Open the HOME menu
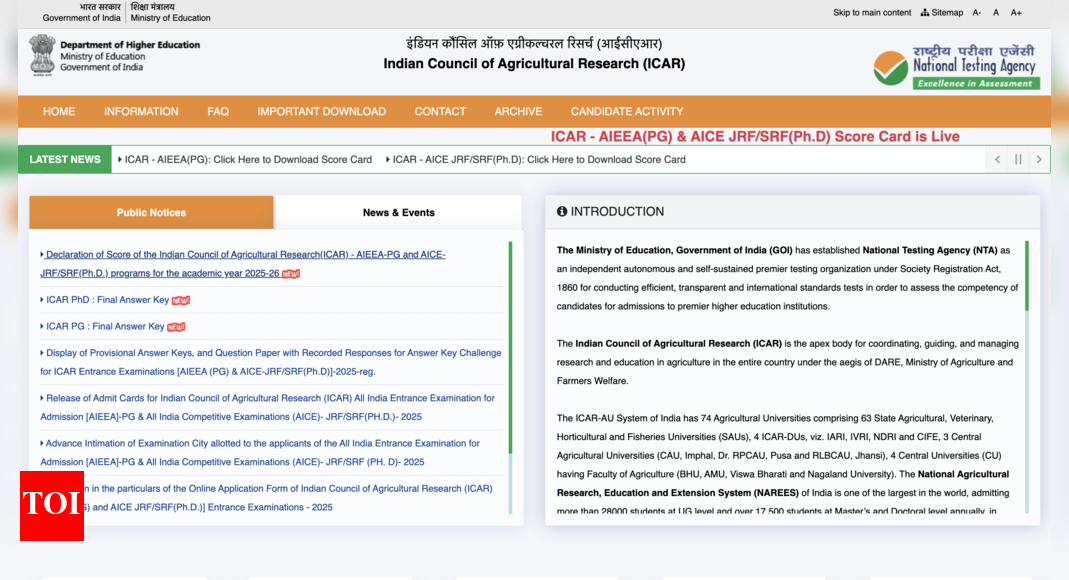 pyautogui.click(x=59, y=111)
